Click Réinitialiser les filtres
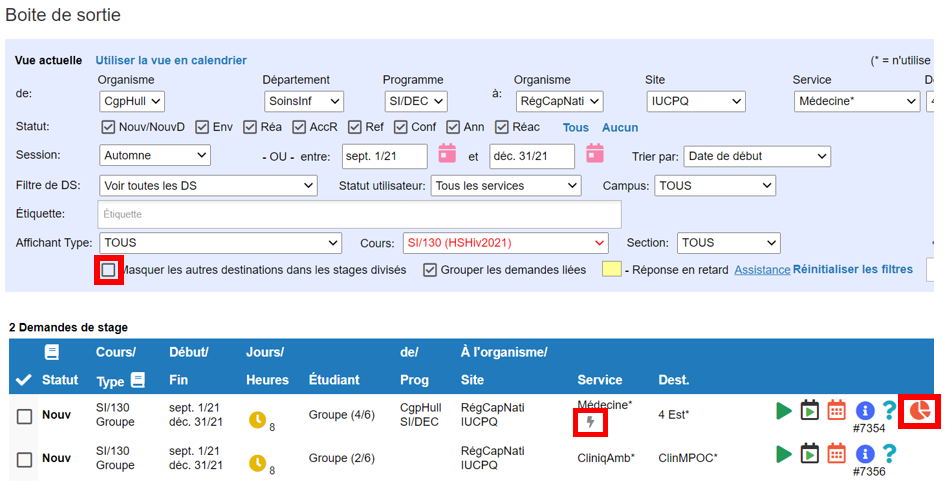Image resolution: width=946 pixels, height=481 pixels. [x=852, y=269]
